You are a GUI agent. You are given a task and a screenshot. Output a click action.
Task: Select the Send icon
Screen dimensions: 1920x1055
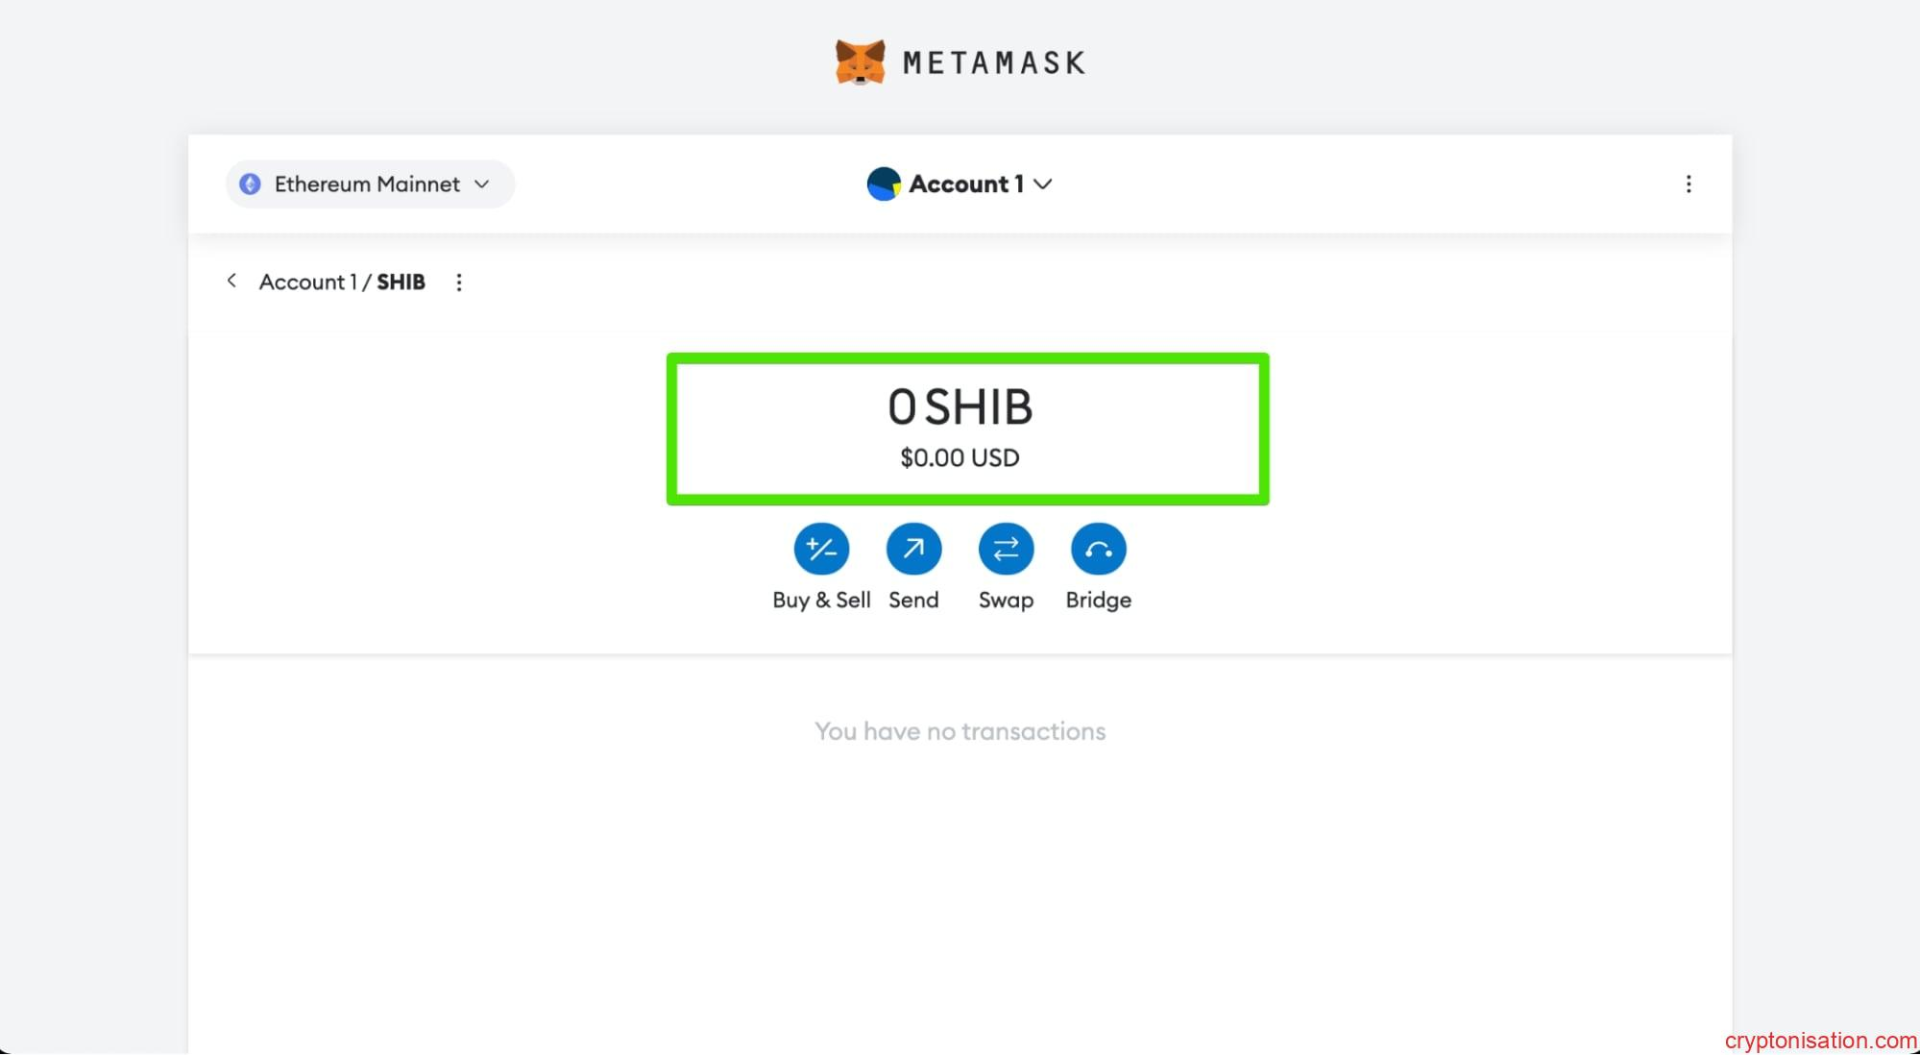pos(913,549)
